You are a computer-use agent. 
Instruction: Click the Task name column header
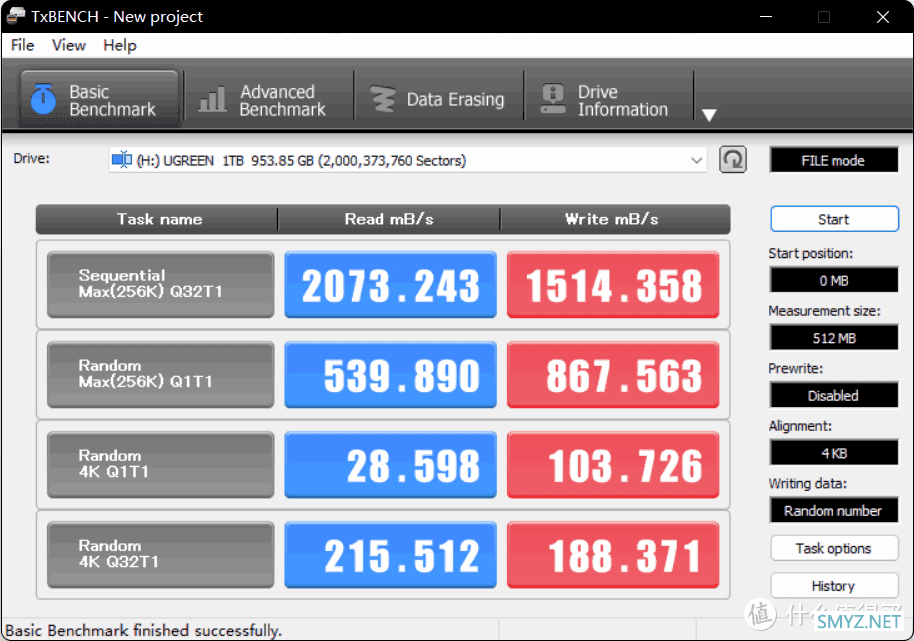(157, 219)
